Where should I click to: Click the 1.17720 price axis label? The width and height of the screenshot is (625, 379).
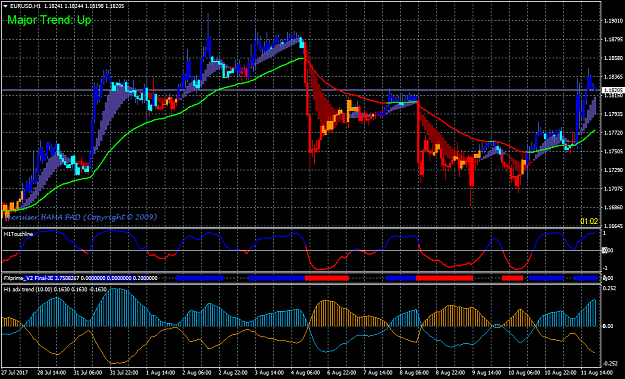(x=613, y=133)
